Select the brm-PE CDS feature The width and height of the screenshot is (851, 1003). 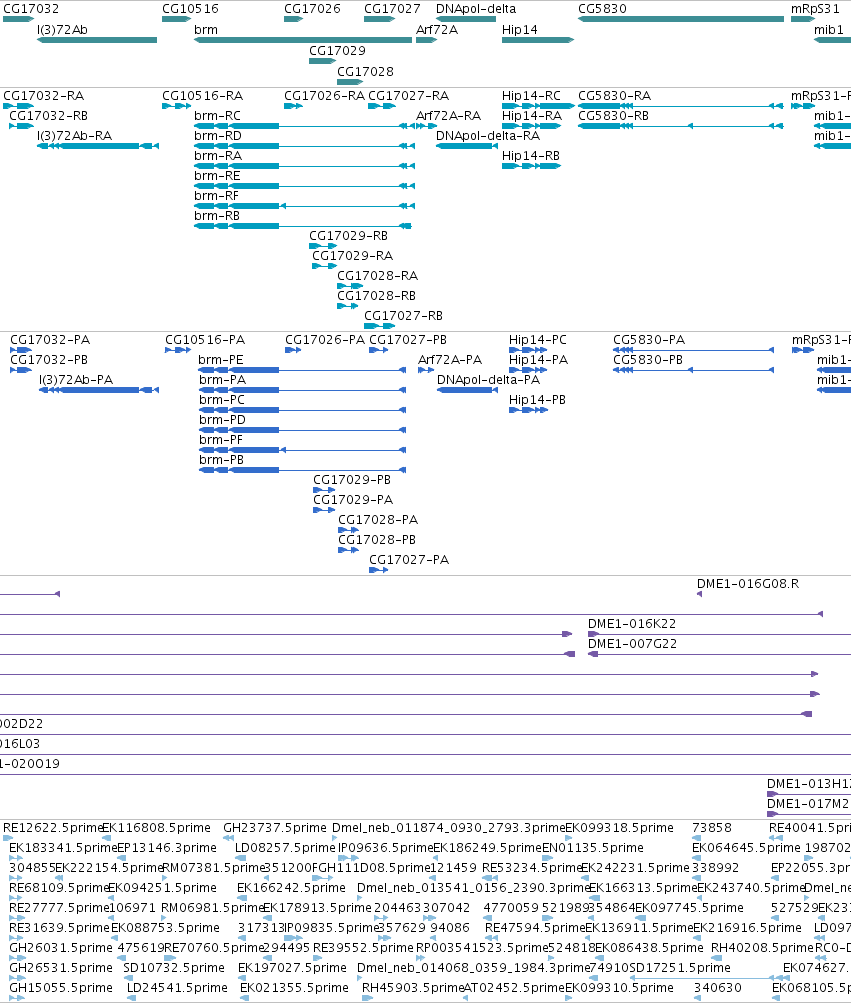pos(302,370)
